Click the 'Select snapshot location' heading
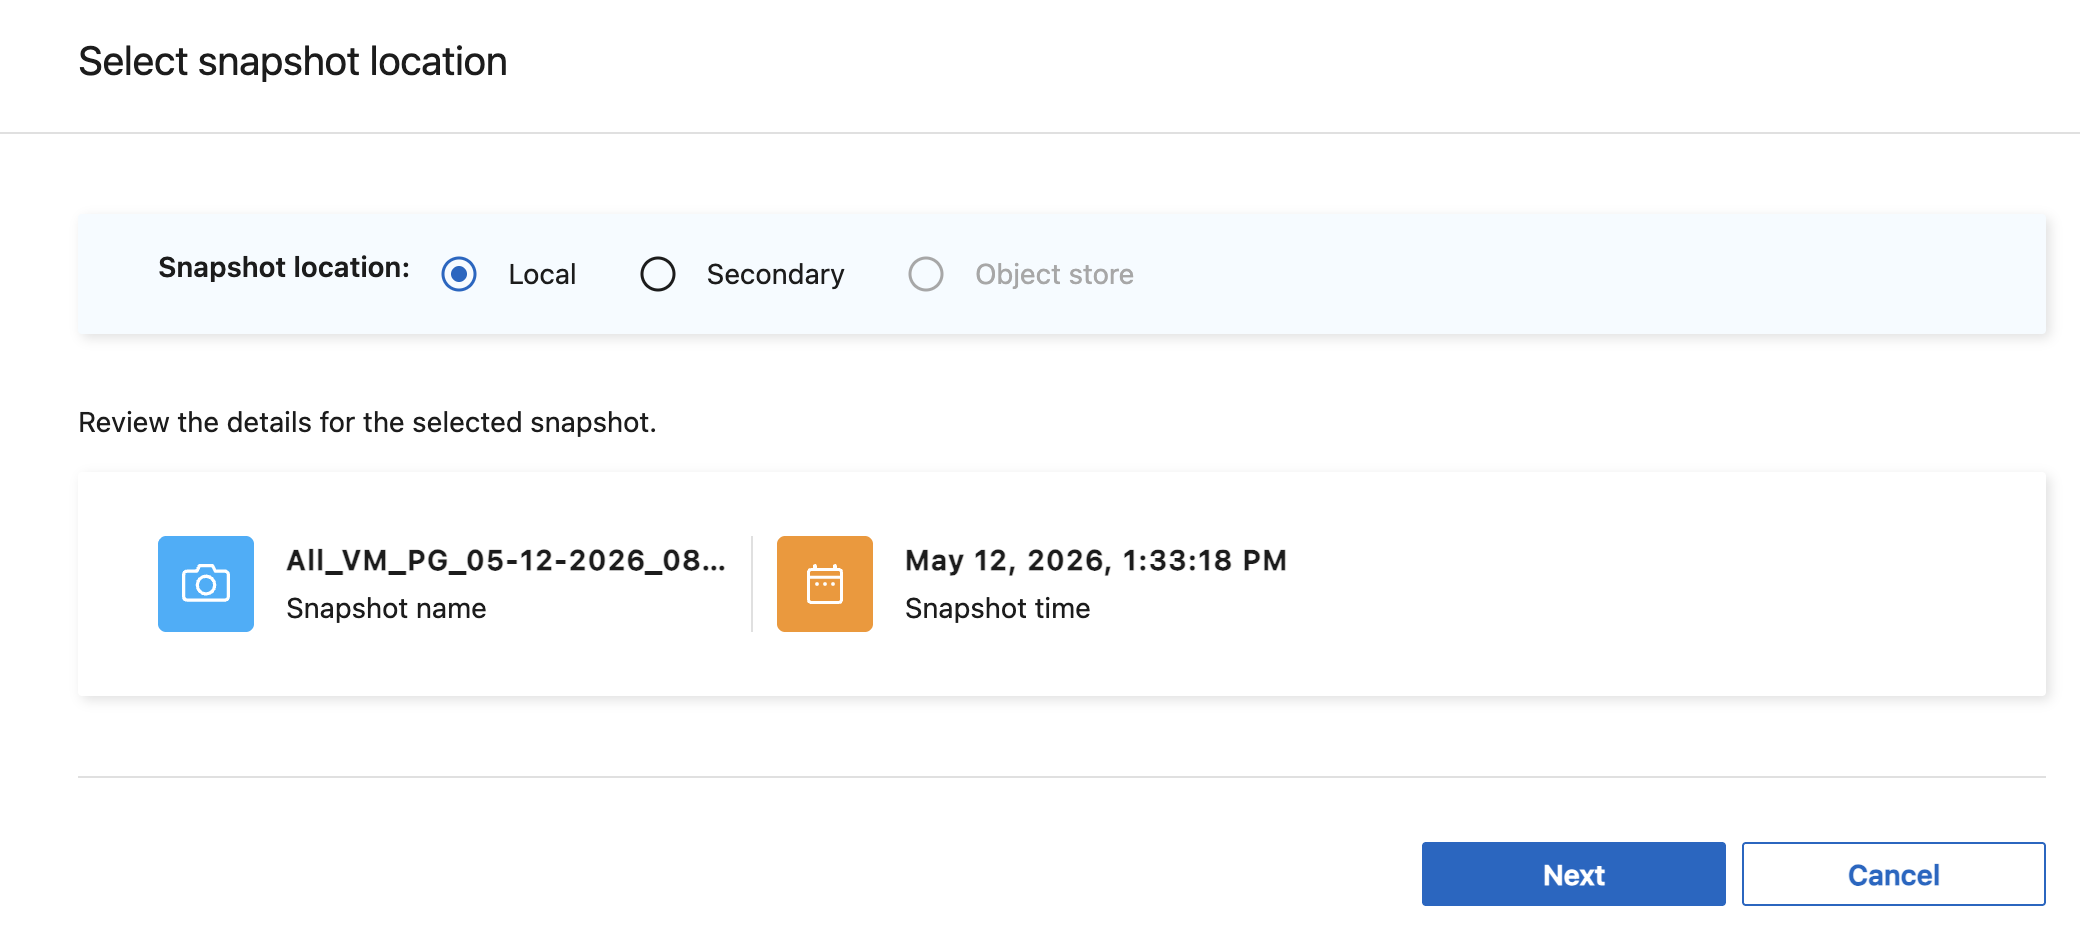The image size is (2080, 950). point(293,62)
